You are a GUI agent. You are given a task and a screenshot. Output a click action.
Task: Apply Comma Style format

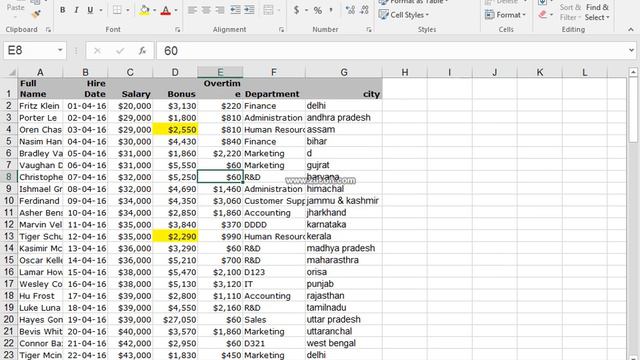coord(331,10)
